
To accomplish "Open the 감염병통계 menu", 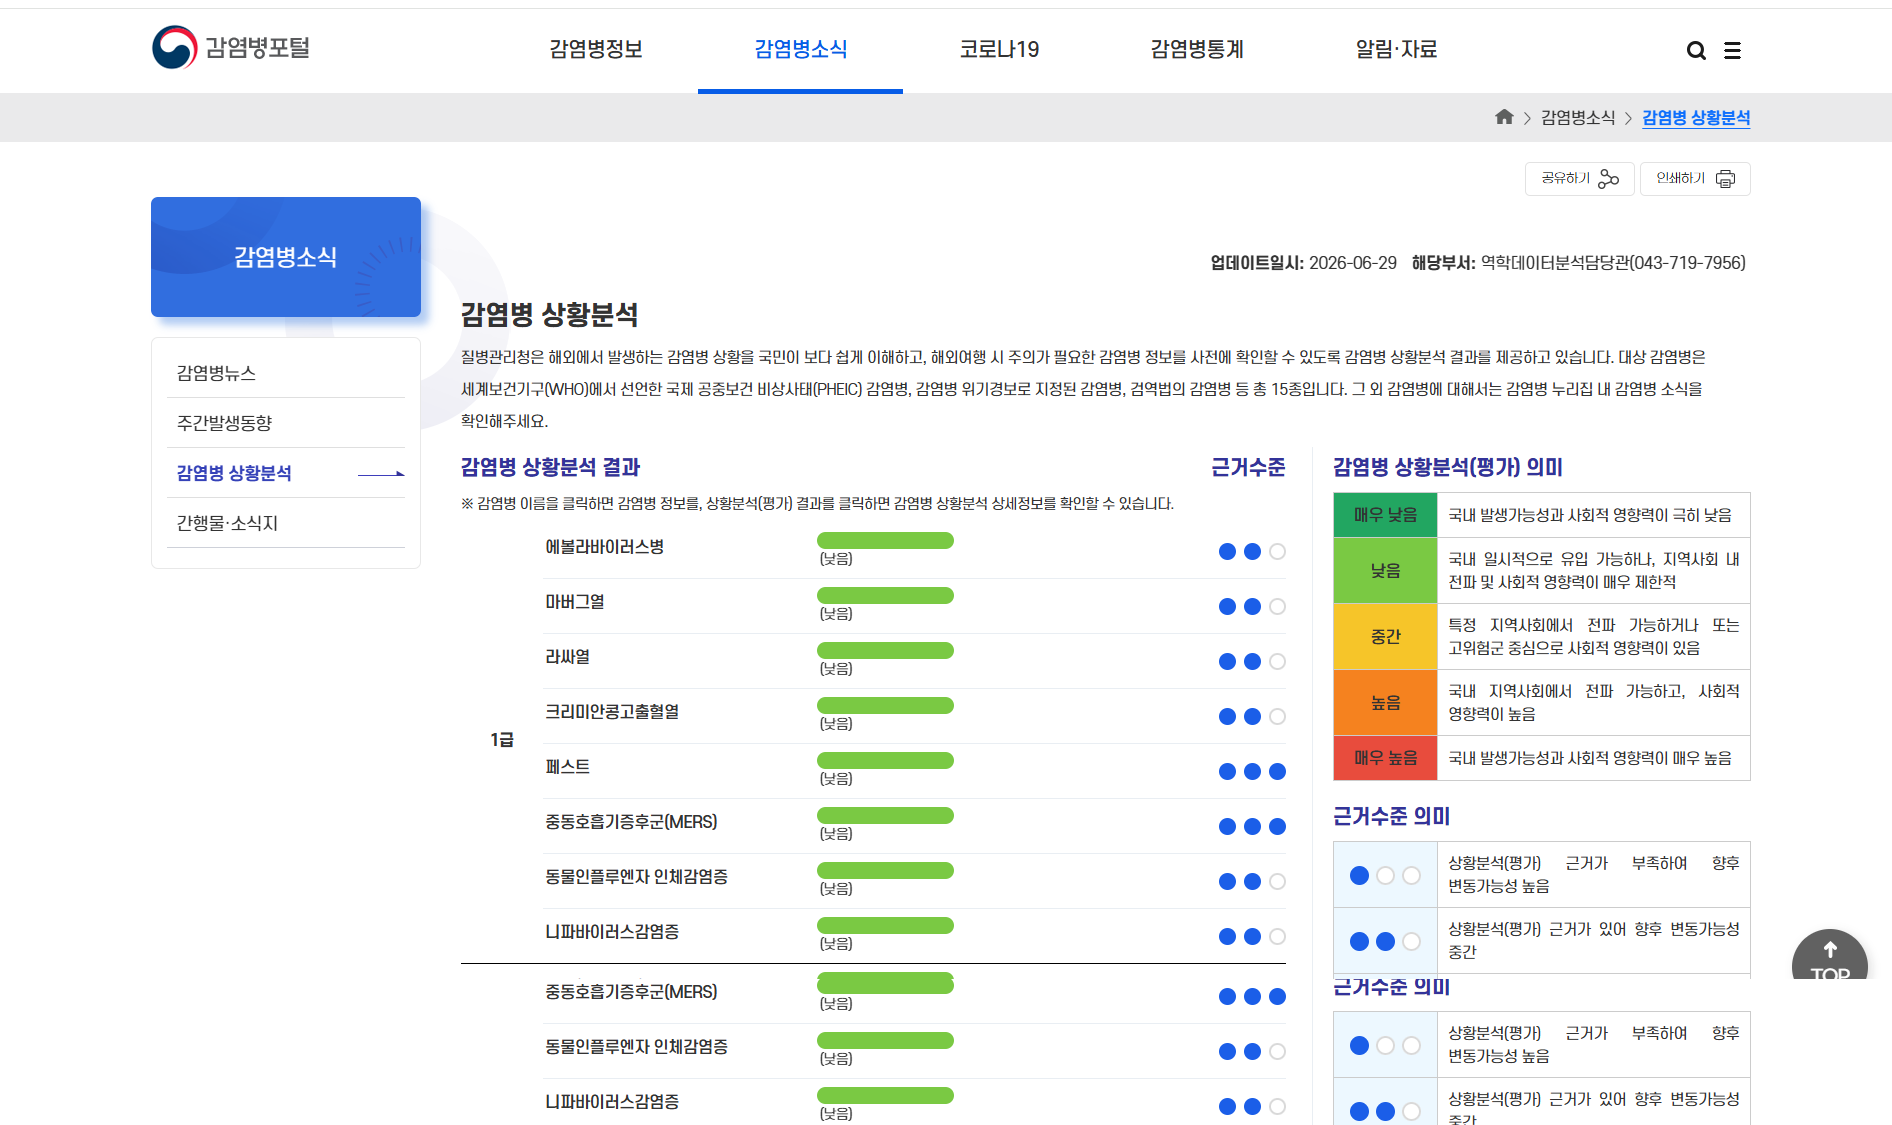I will coord(1197,49).
